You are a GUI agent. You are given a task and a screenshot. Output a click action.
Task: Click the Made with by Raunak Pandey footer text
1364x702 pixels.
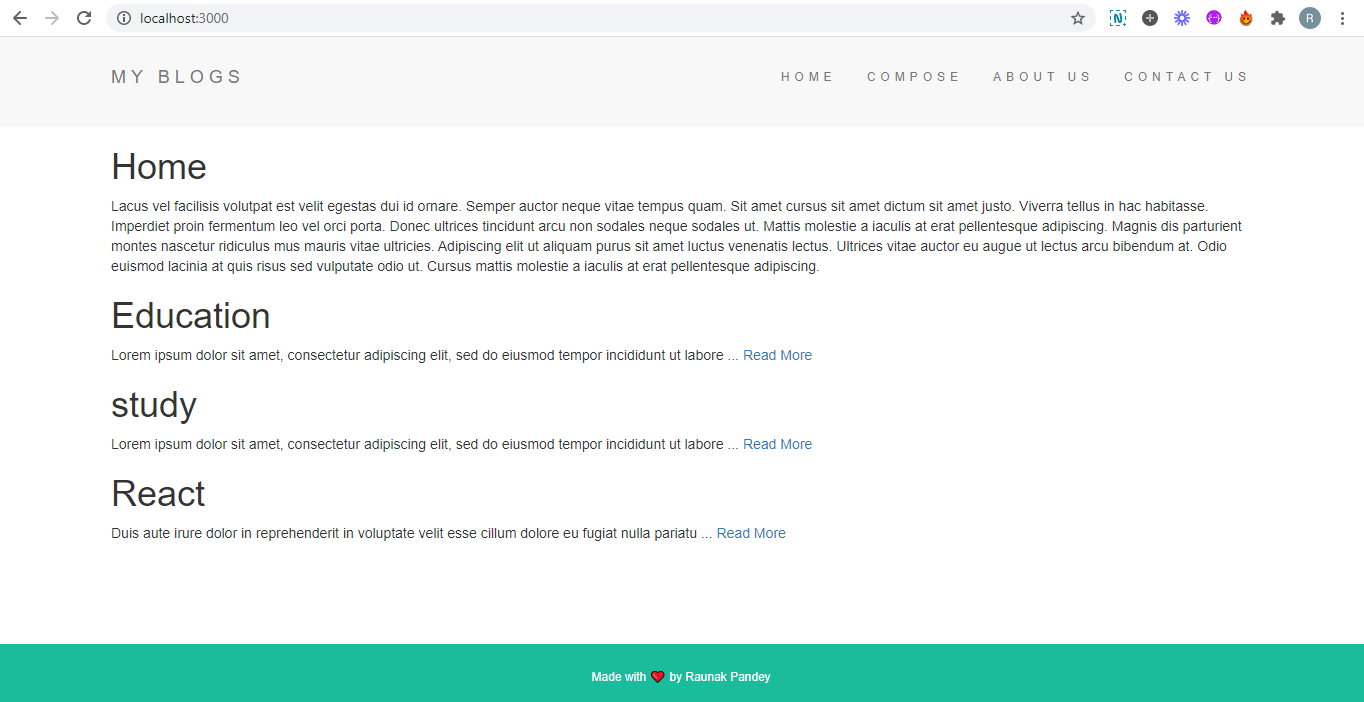pos(681,677)
